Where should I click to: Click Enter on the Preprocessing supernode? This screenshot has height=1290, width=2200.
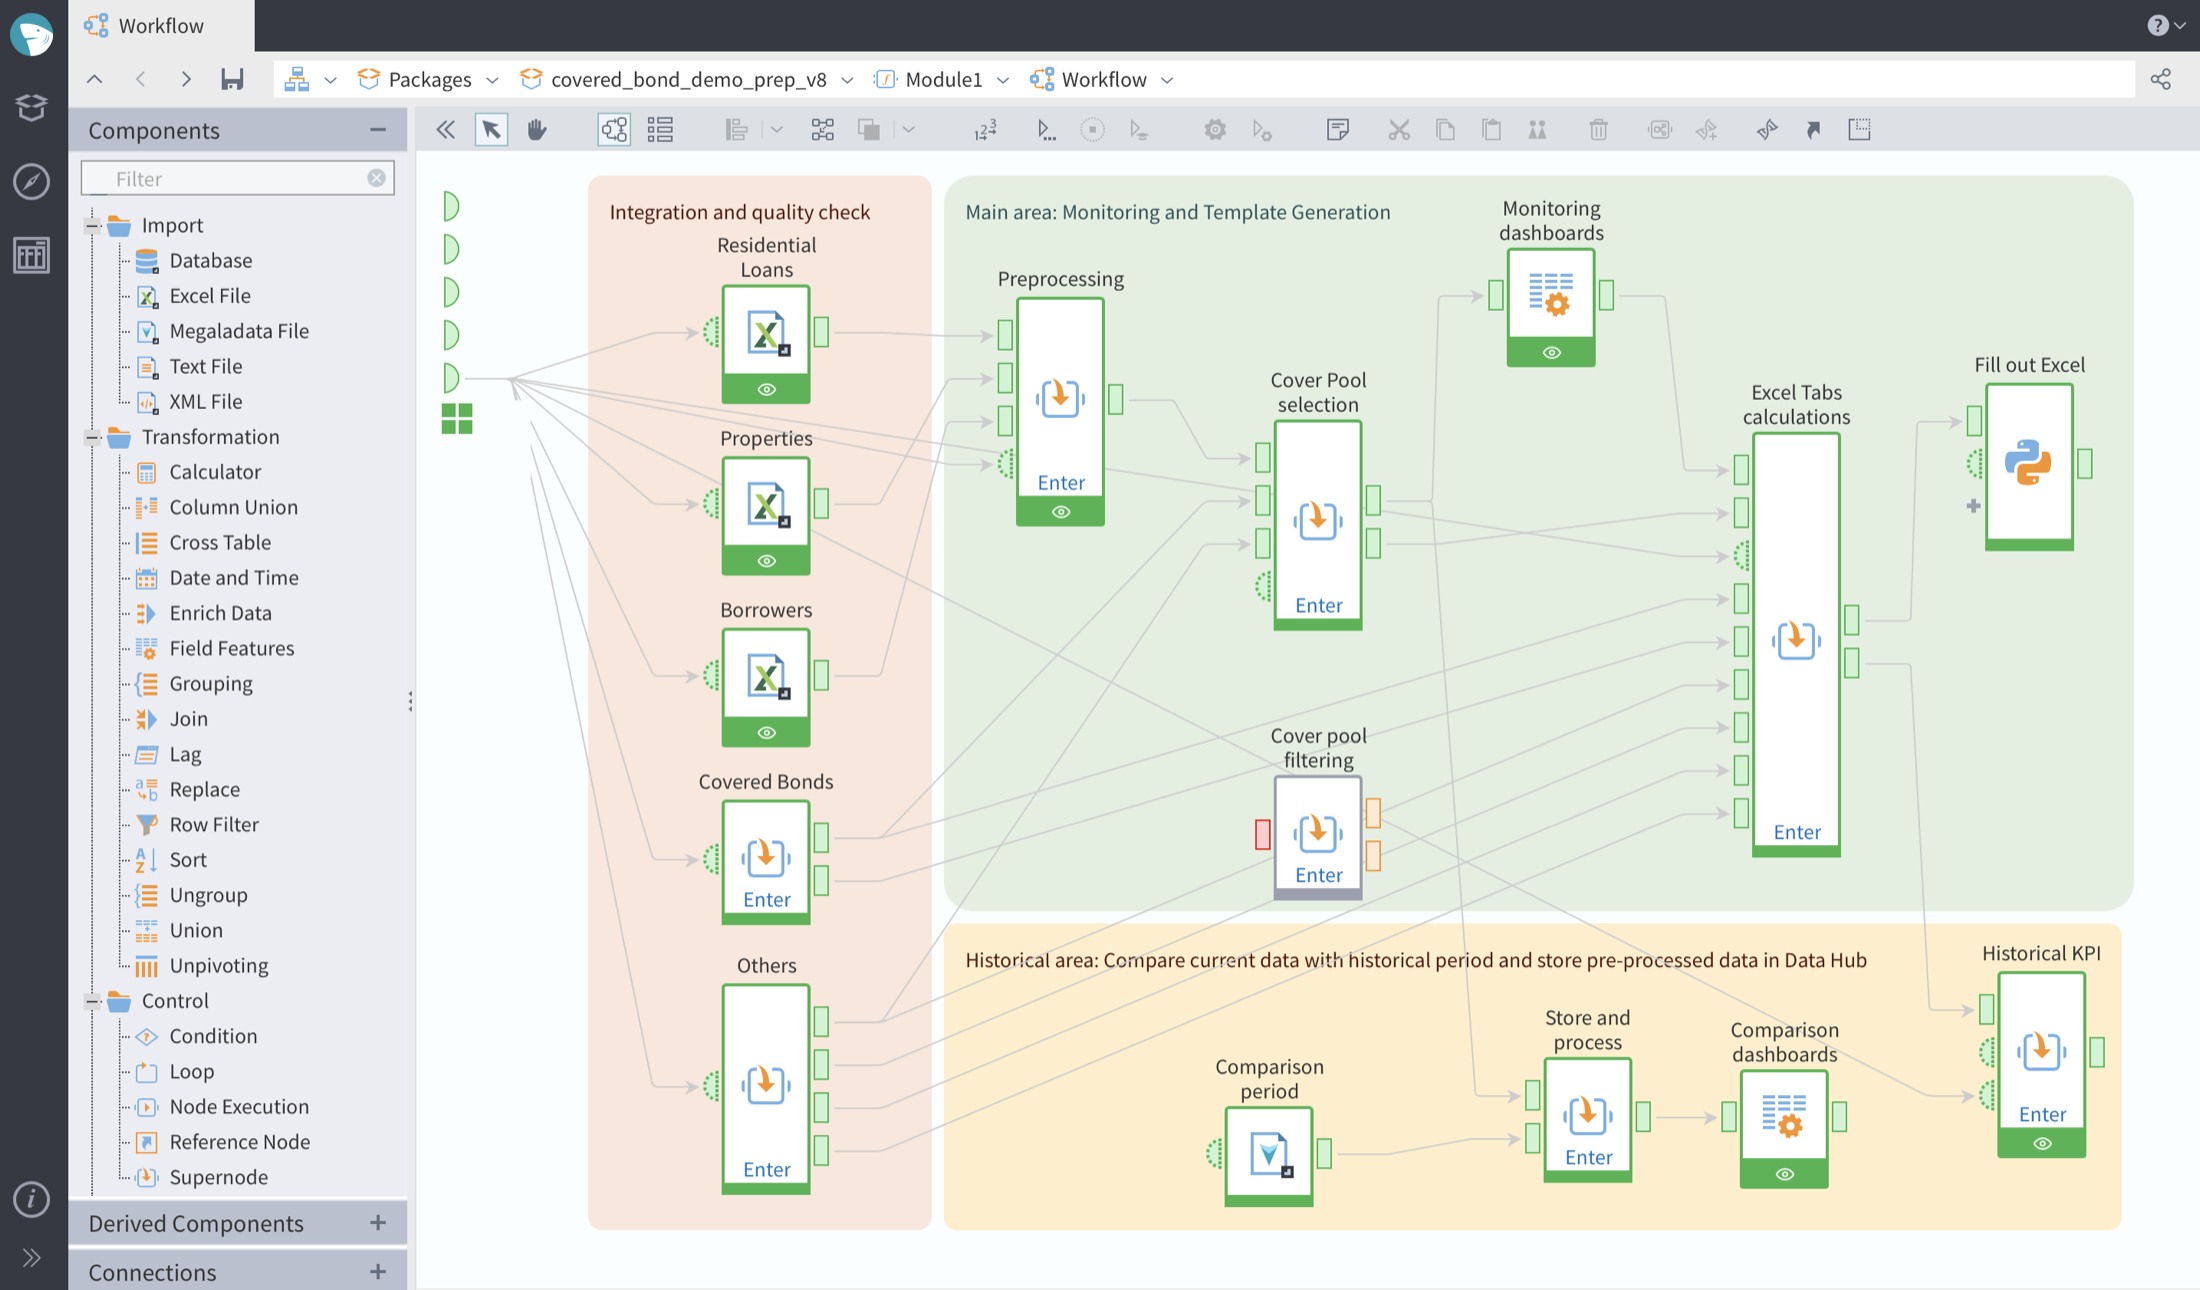click(1060, 483)
